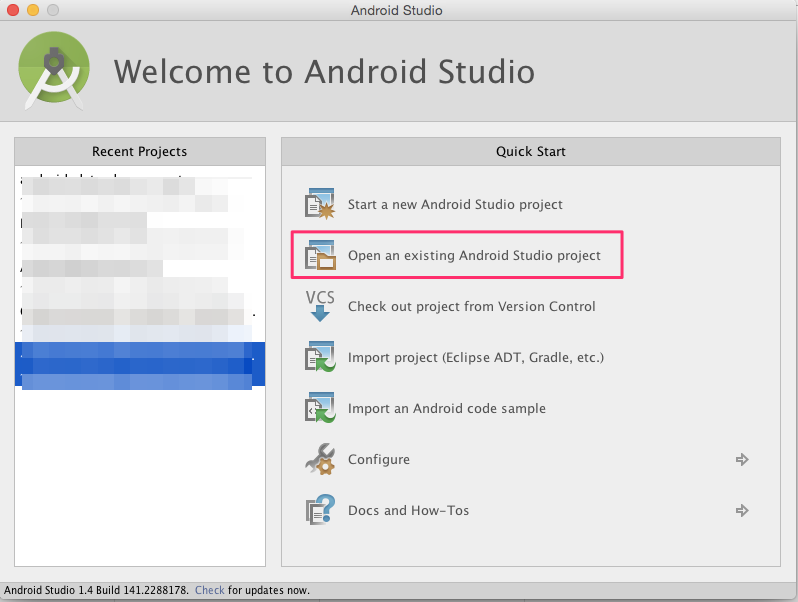The height and width of the screenshot is (602, 798).
Task: Click the Docs and How-Tos question mark icon
Action: coord(320,510)
